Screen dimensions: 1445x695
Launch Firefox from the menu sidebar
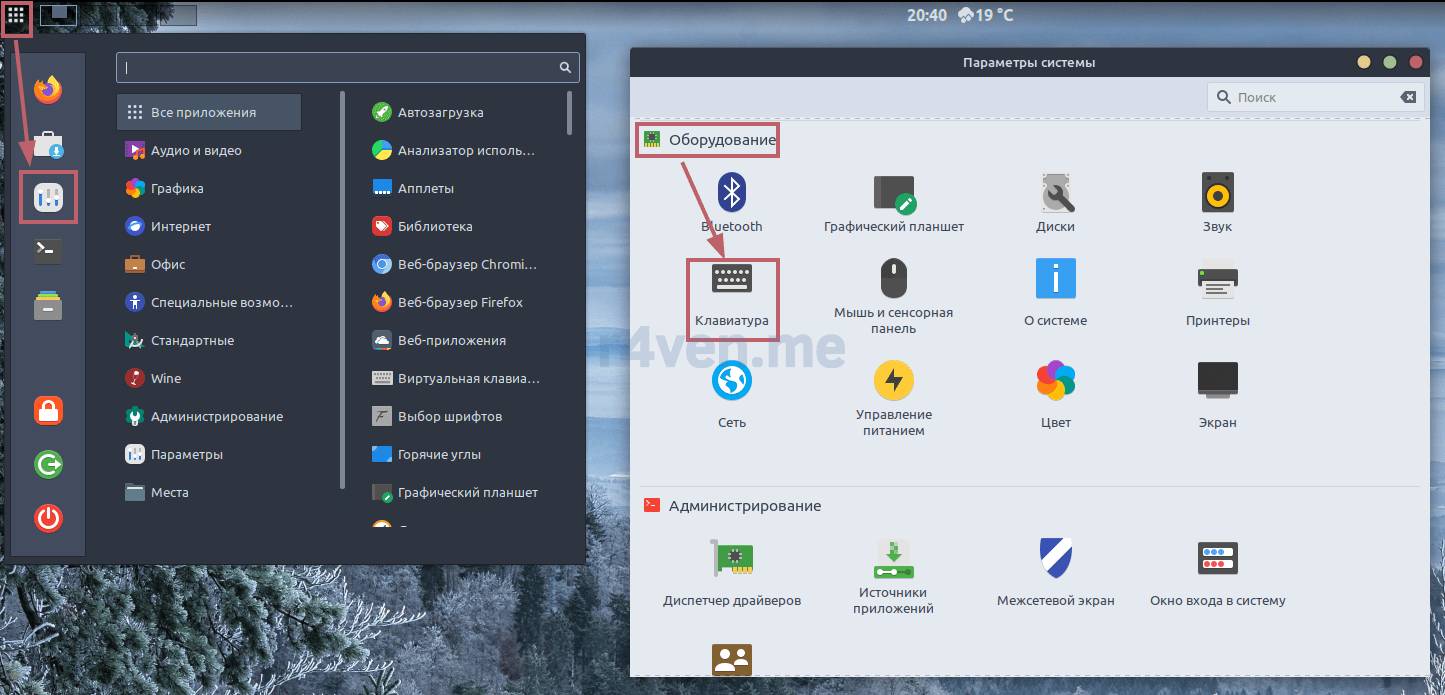click(x=48, y=90)
